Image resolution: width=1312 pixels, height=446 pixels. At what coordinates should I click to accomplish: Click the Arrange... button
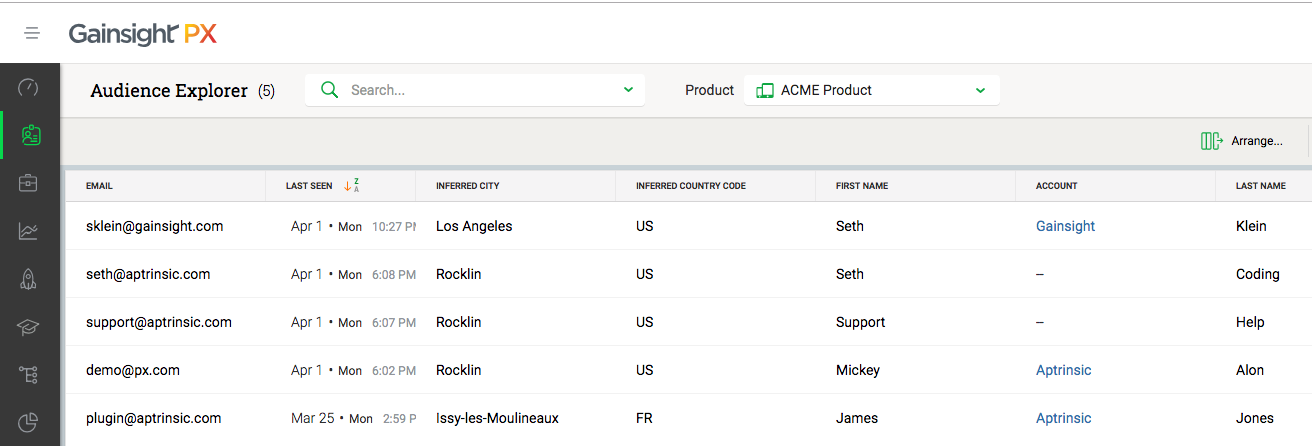pyautogui.click(x=1241, y=141)
